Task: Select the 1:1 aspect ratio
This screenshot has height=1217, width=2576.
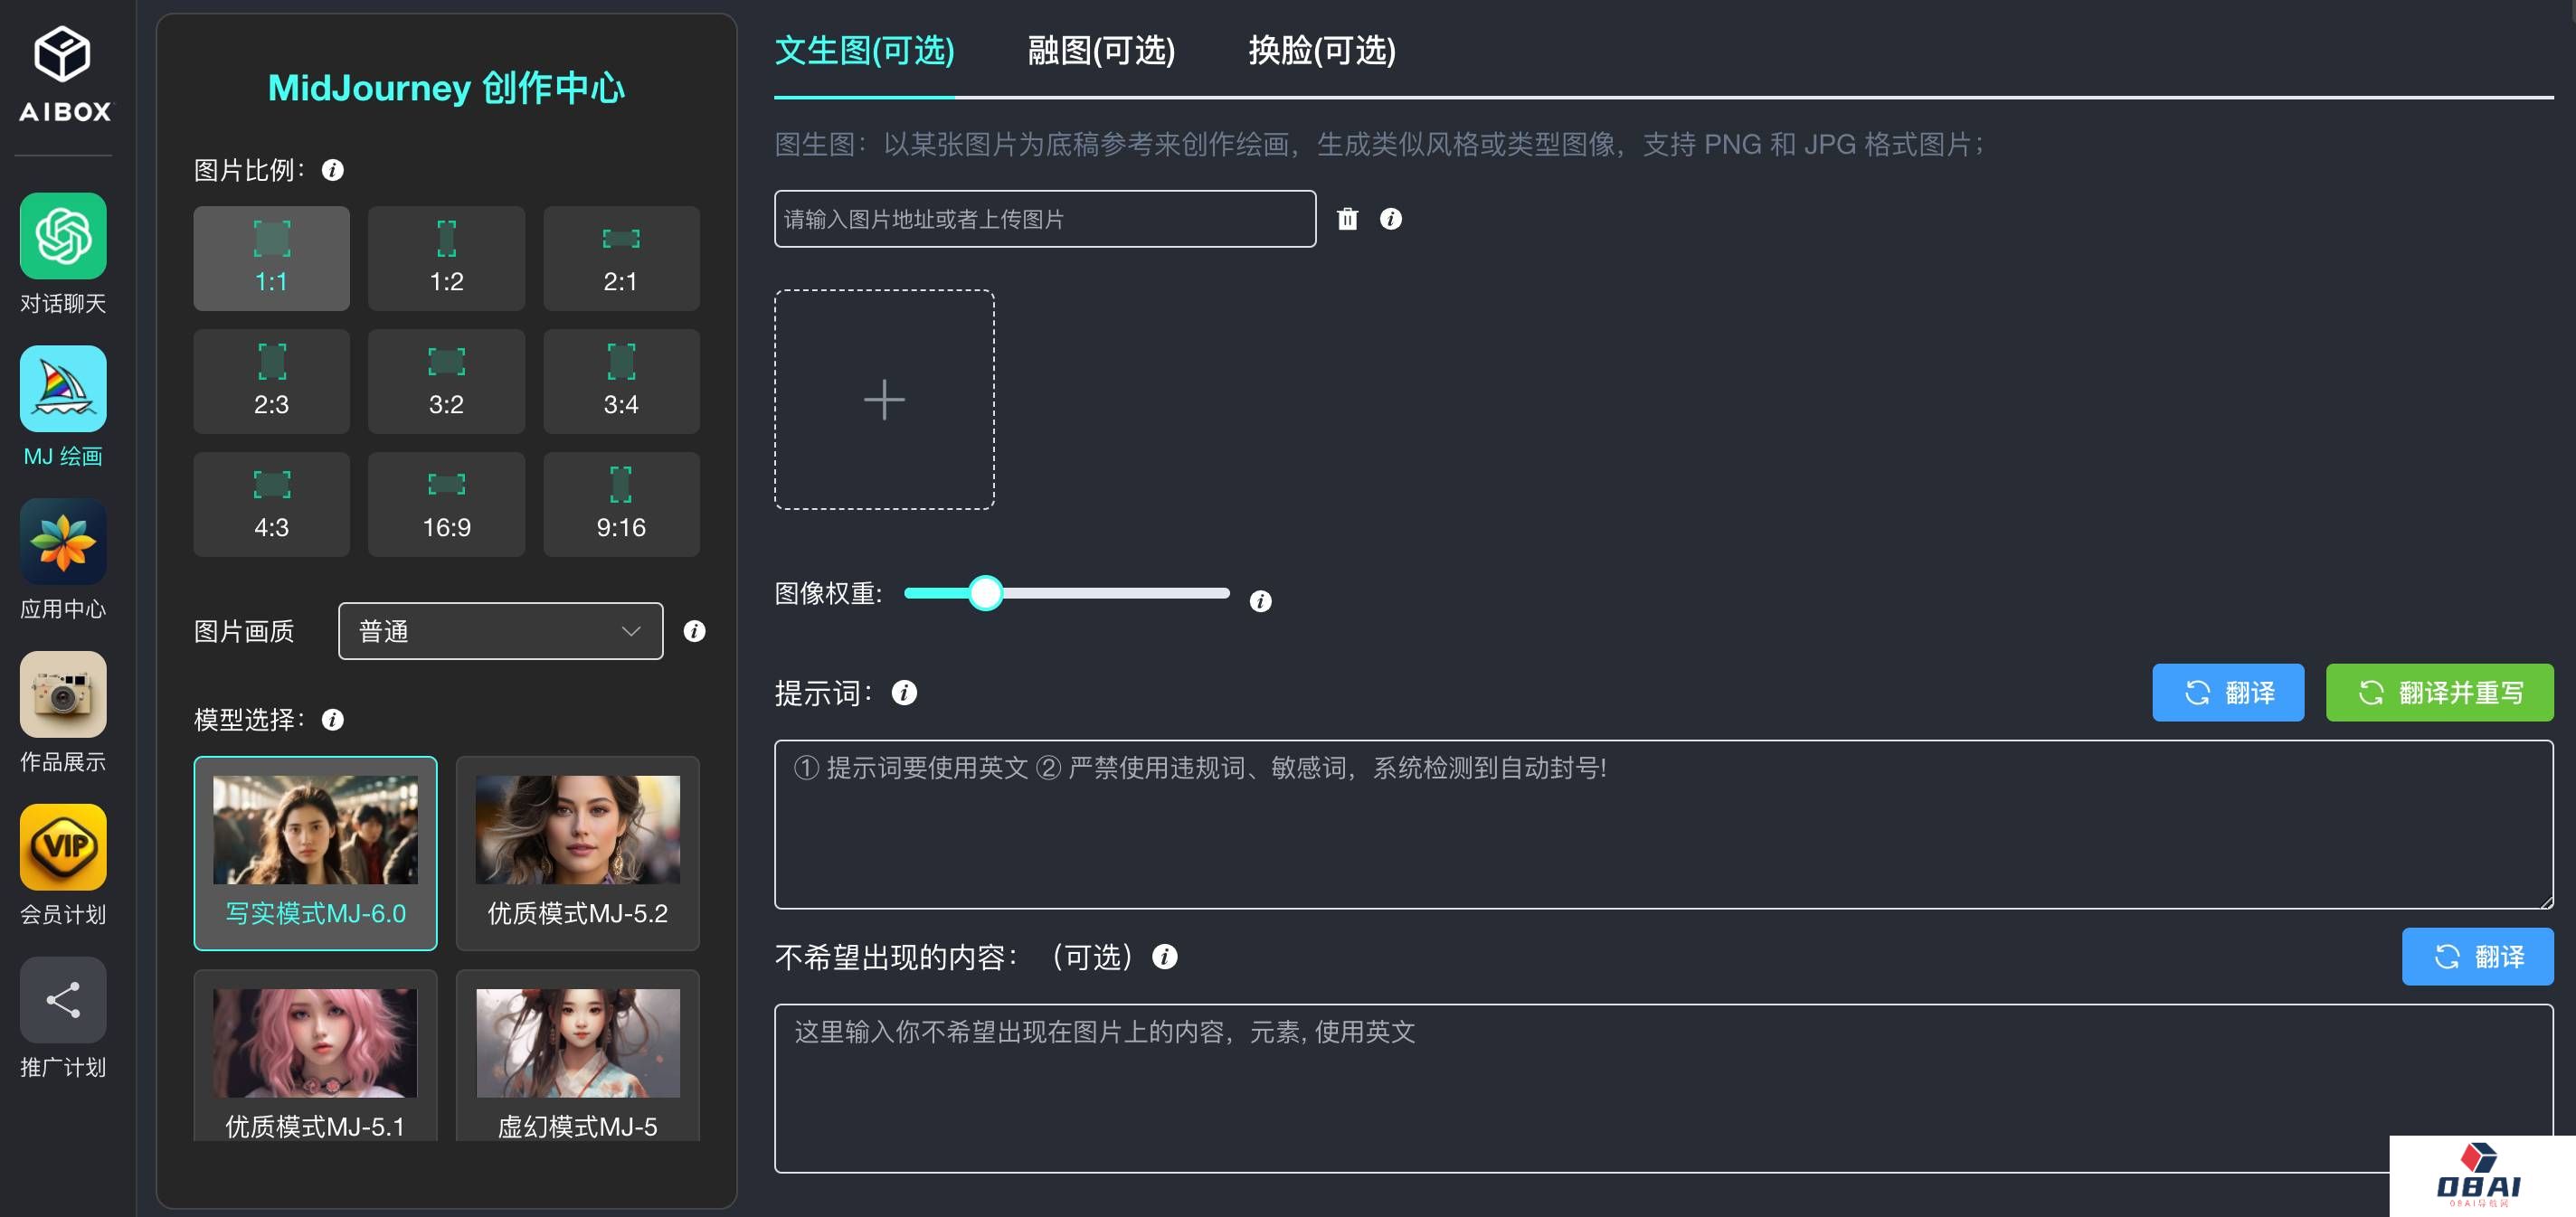Action: (x=271, y=258)
